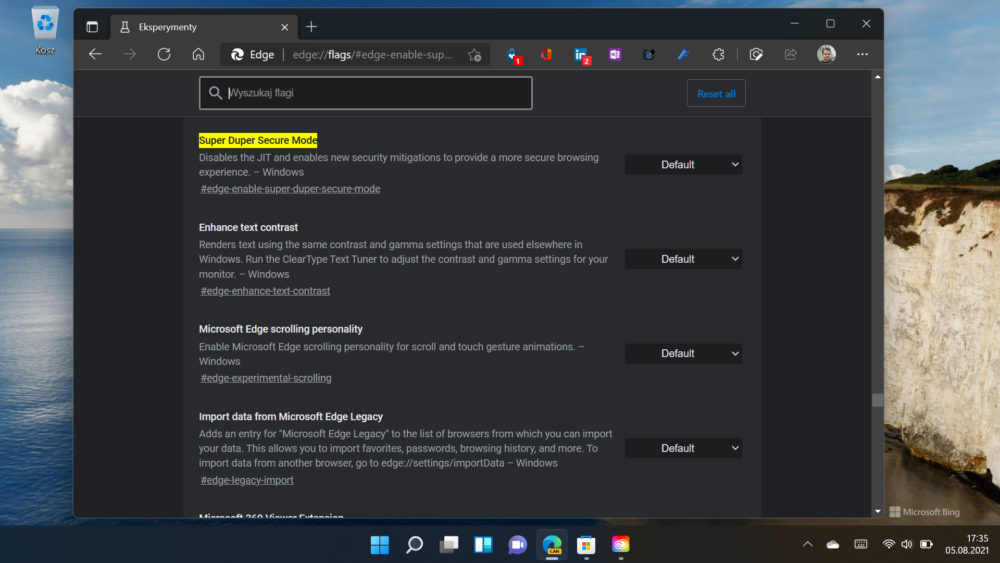The height and width of the screenshot is (563, 1000).
Task: Focus the address bar URL text
Action: pos(372,55)
